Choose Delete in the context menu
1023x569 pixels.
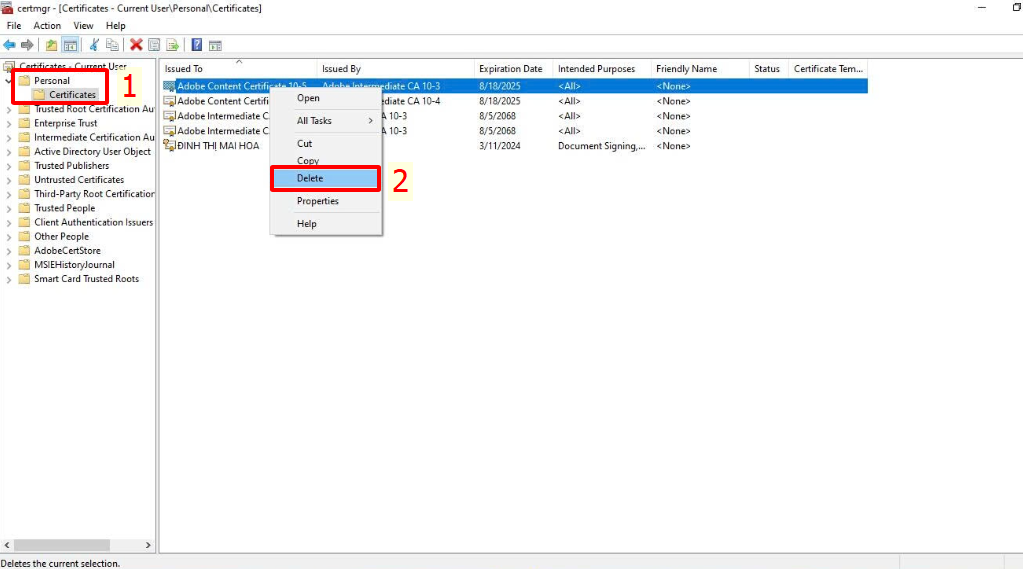[326, 178]
